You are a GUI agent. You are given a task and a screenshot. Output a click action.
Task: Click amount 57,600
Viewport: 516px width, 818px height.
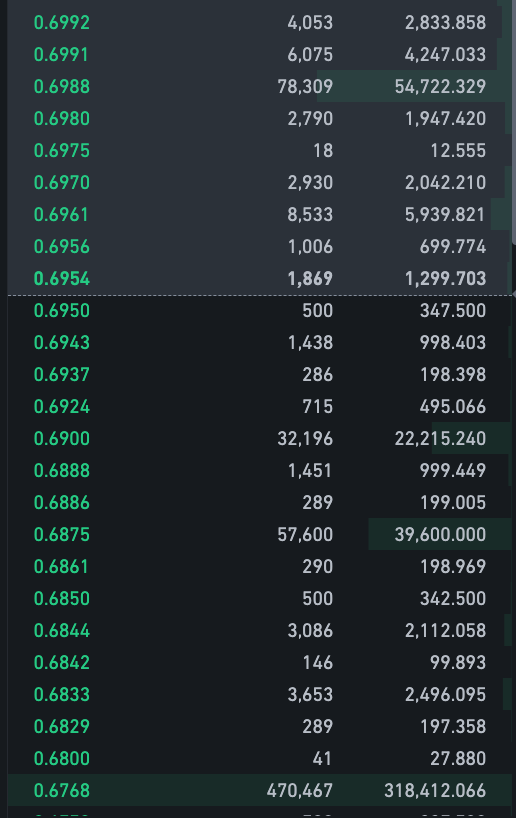305,535
